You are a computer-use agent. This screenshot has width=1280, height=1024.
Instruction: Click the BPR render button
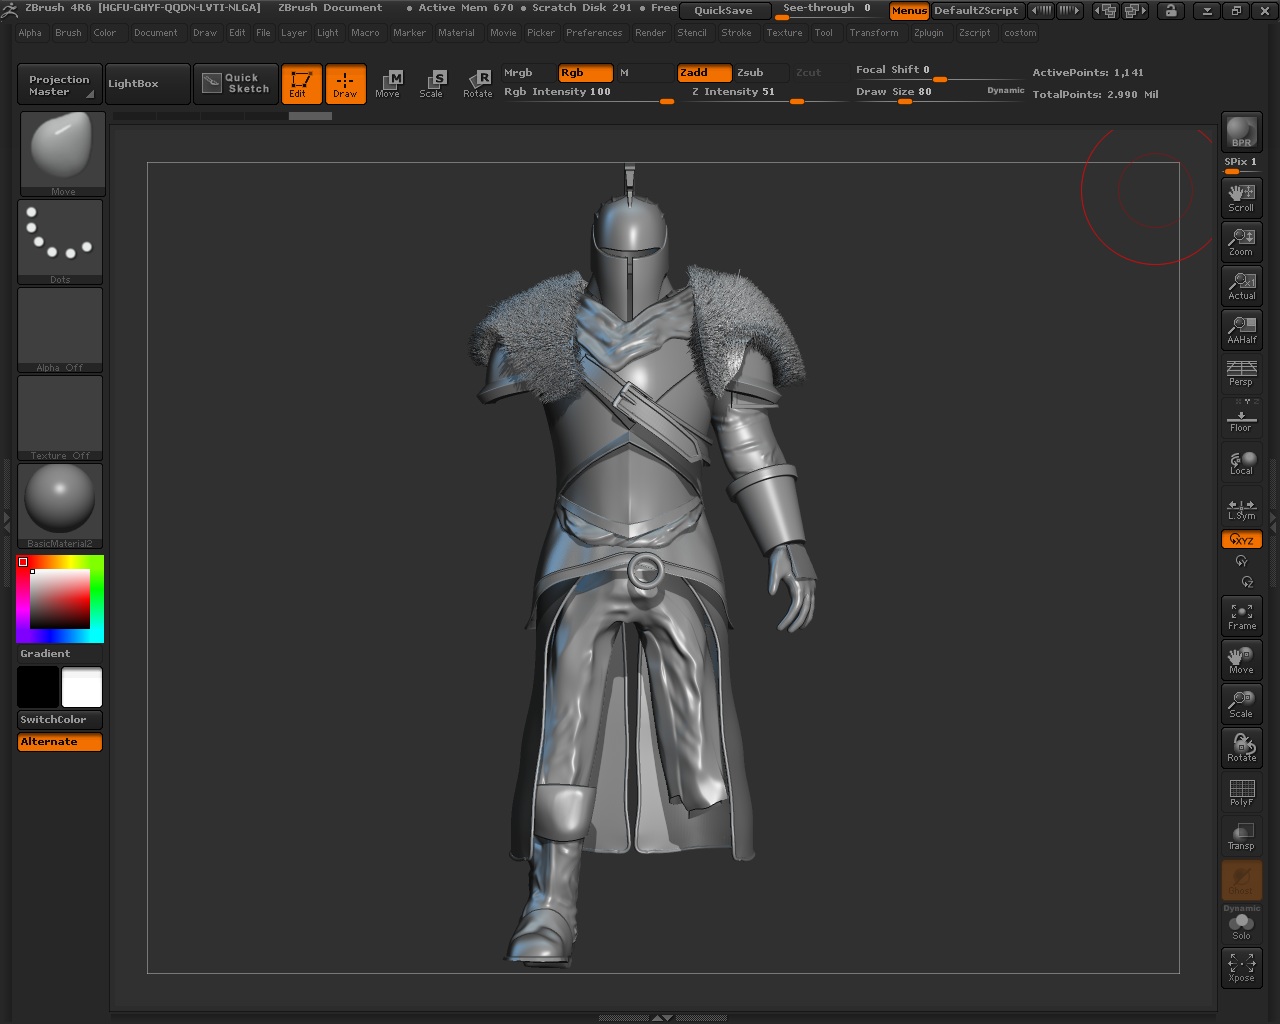coord(1241,132)
